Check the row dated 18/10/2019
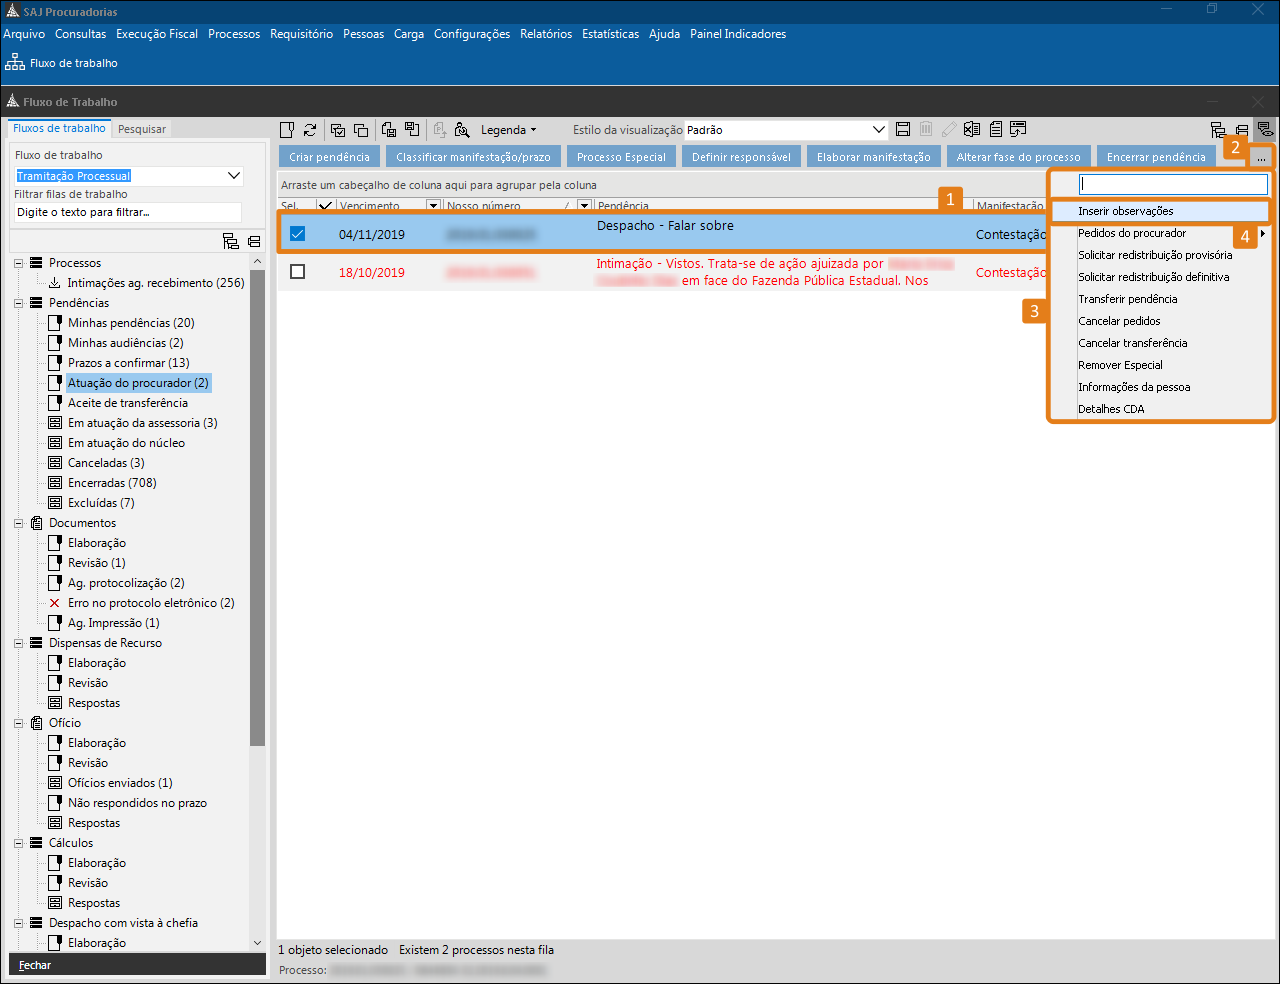This screenshot has height=984, width=1280. pyautogui.click(x=297, y=271)
